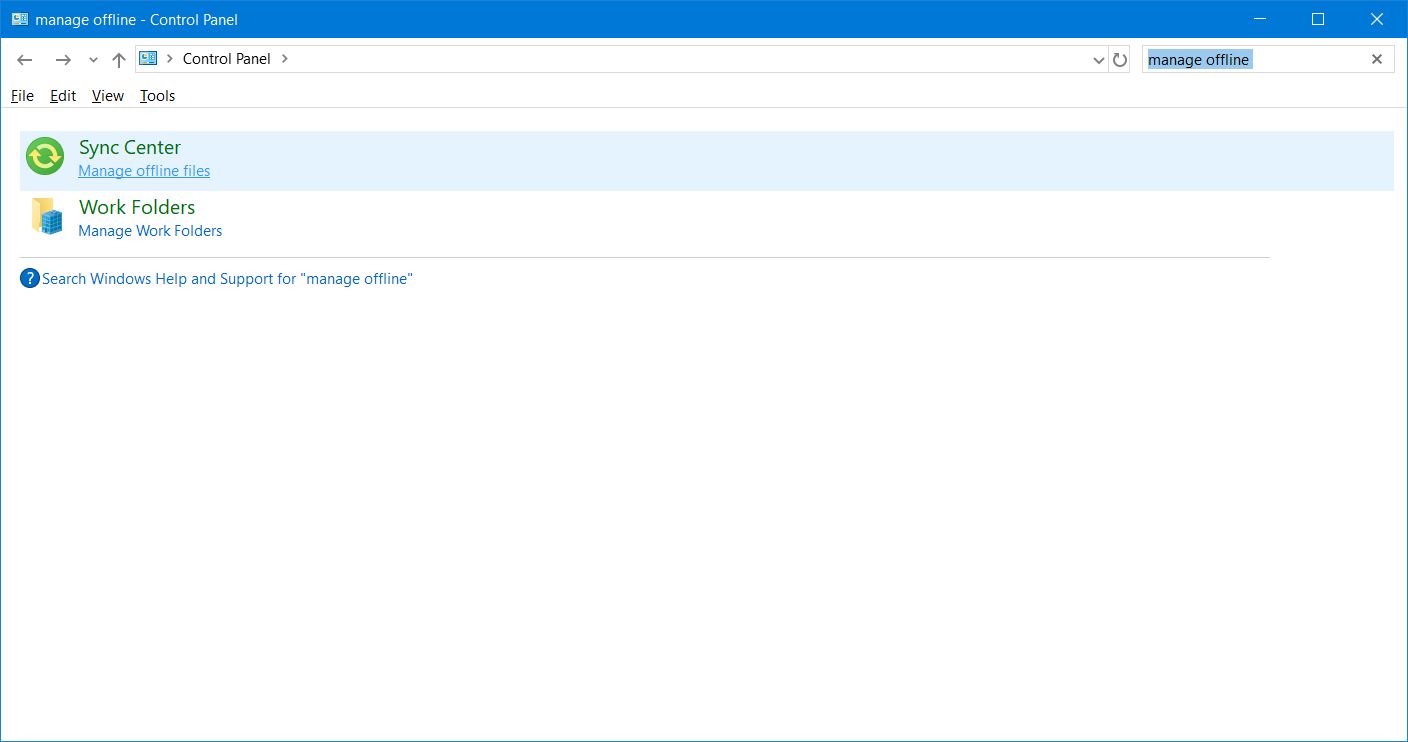Open the Tools menu

pos(158,96)
